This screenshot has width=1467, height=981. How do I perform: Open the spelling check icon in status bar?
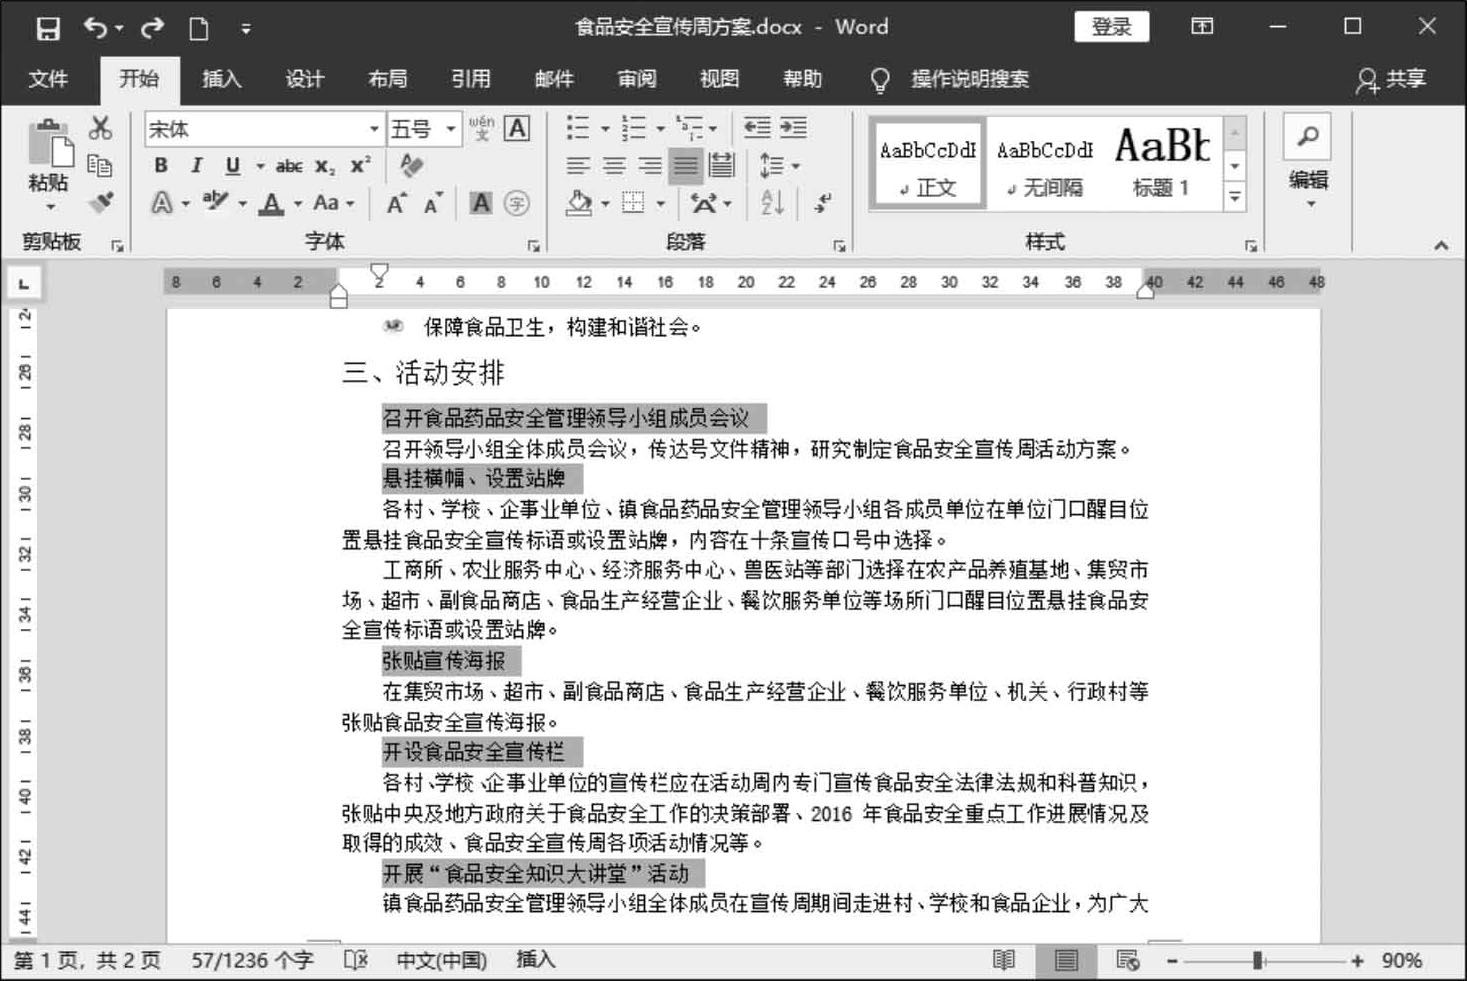pyautogui.click(x=356, y=960)
